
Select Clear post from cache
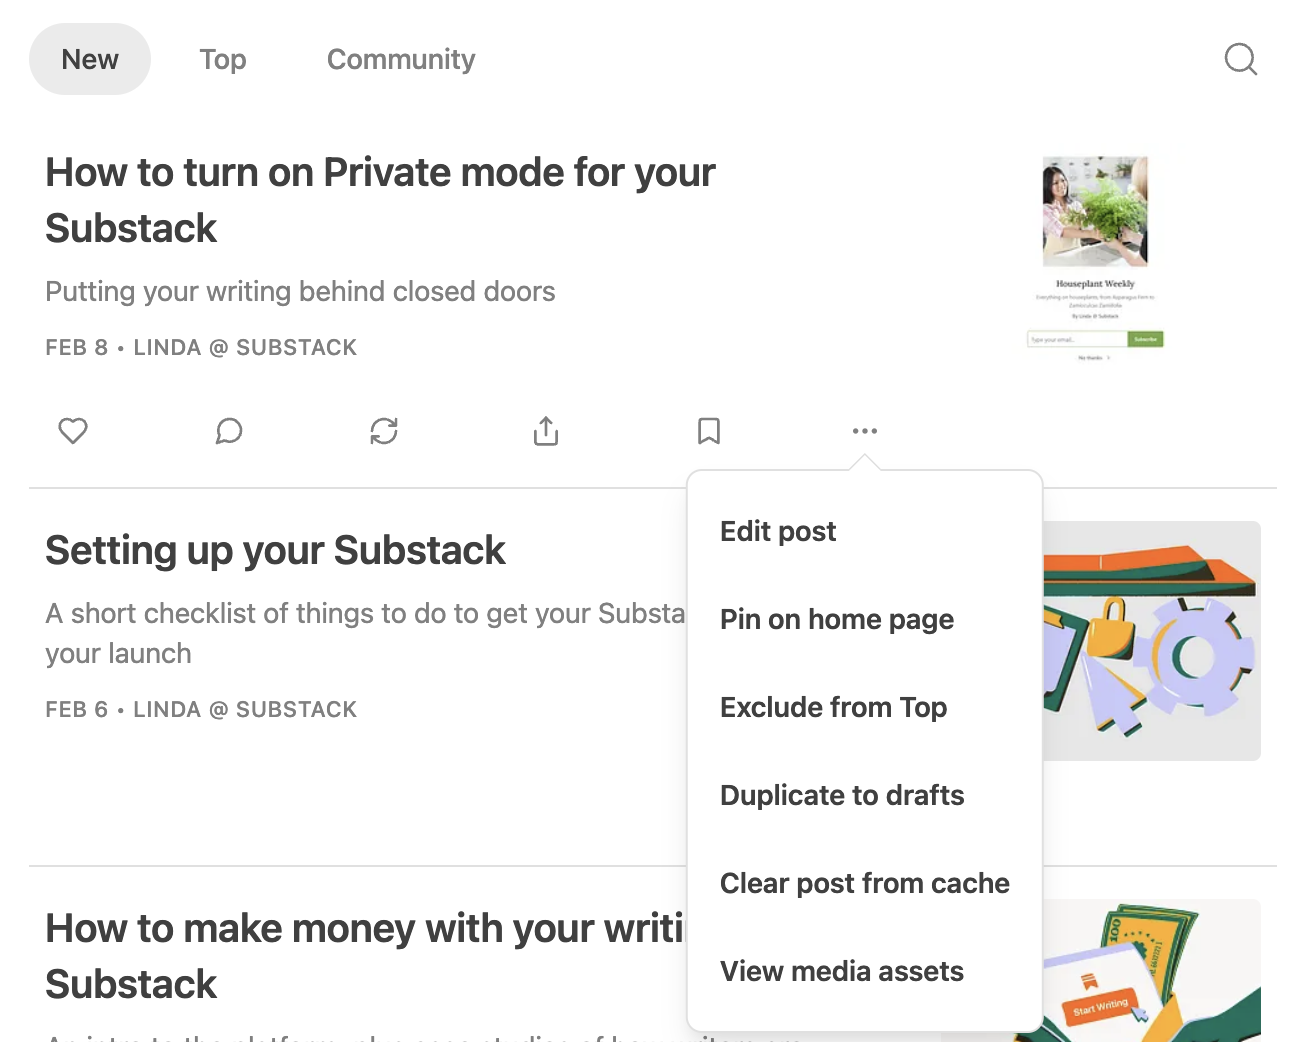(x=865, y=883)
